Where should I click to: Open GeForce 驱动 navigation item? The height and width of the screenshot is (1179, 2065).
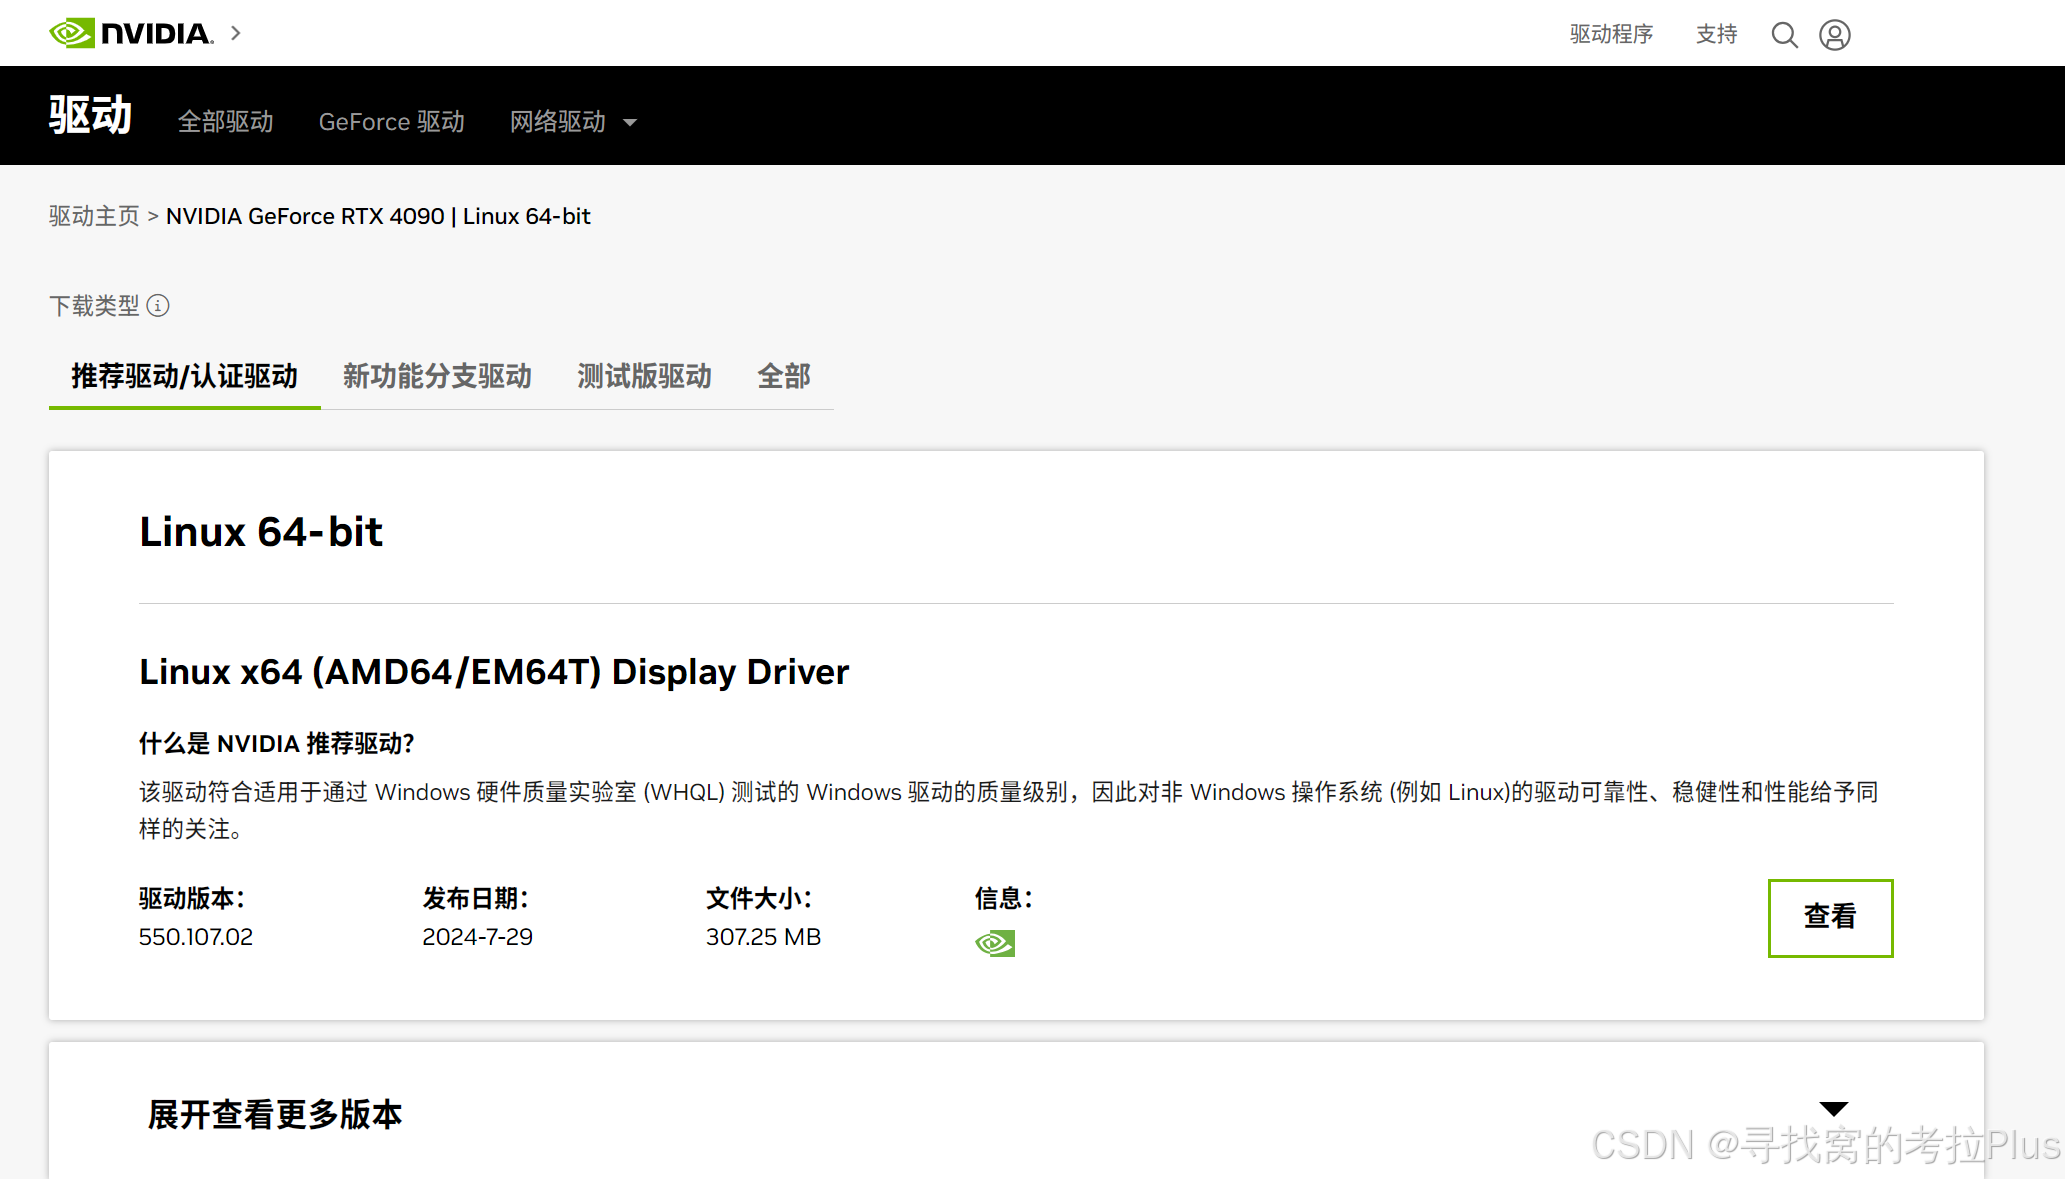coord(392,122)
